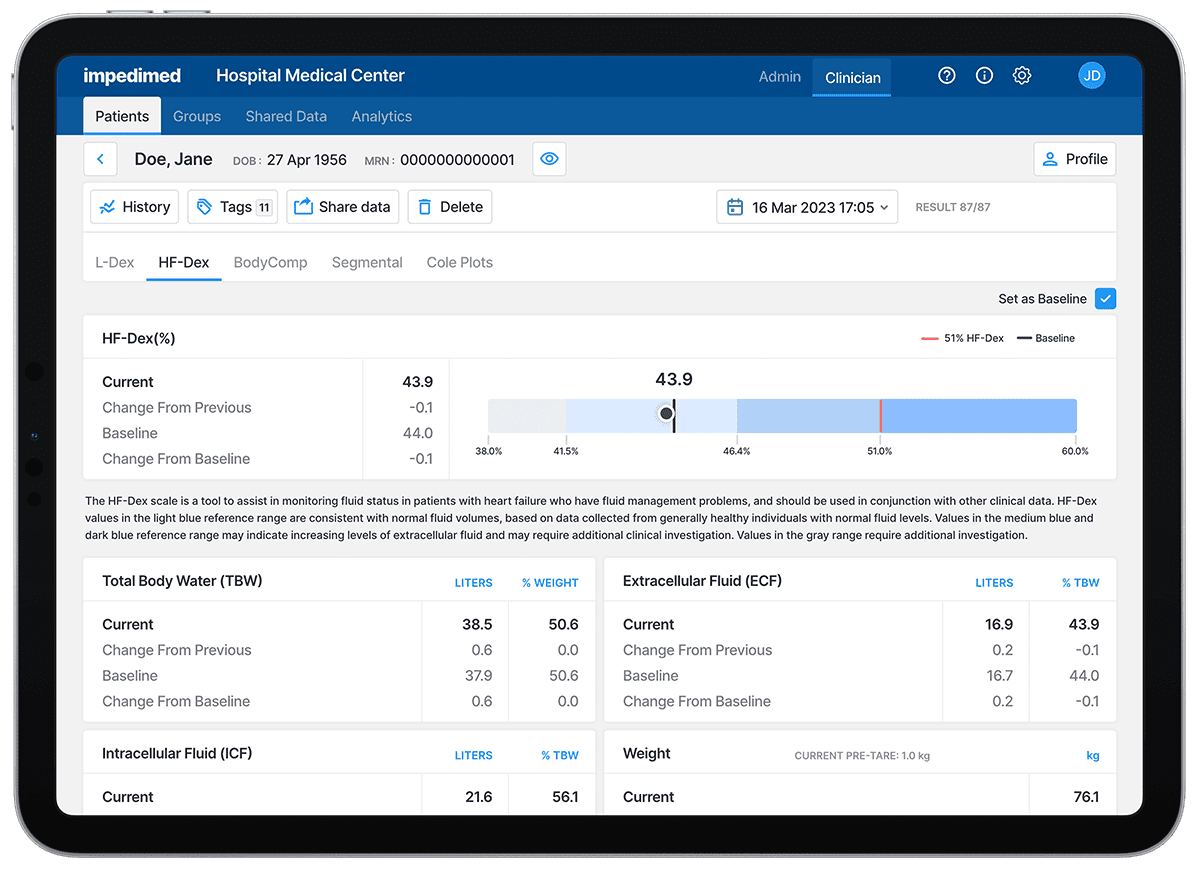Viewport: 1200px width, 872px height.
Task: Open the Analytics tab
Action: [381, 116]
